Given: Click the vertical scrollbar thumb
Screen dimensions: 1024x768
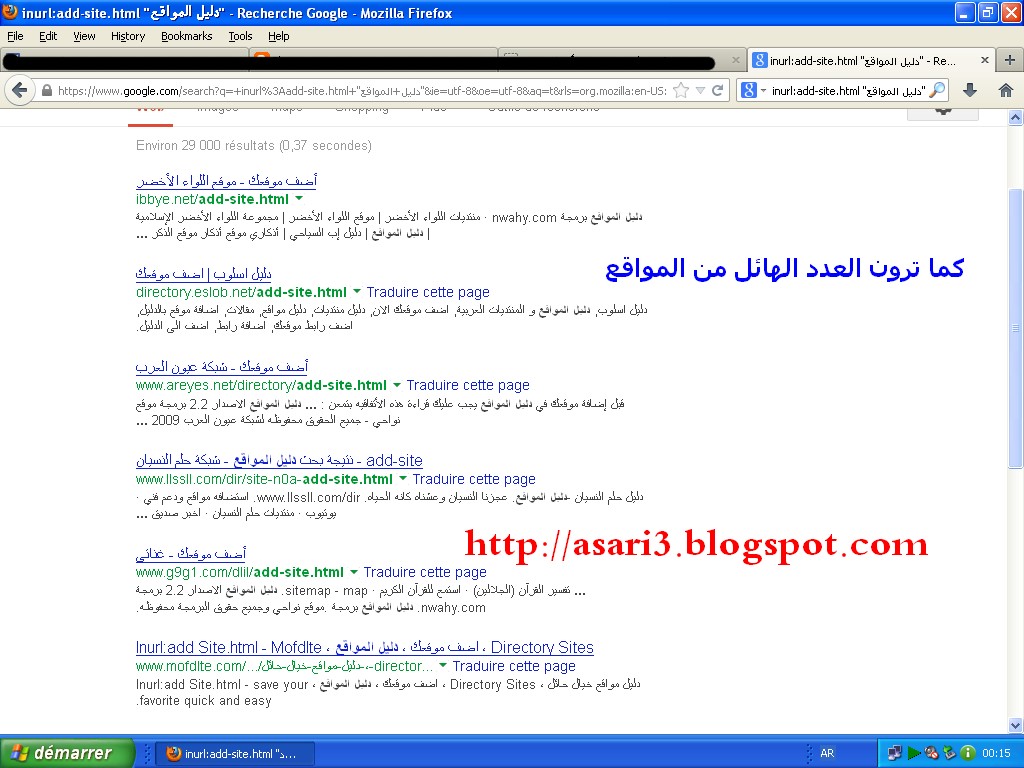Looking at the screenshot, I should (1016, 328).
